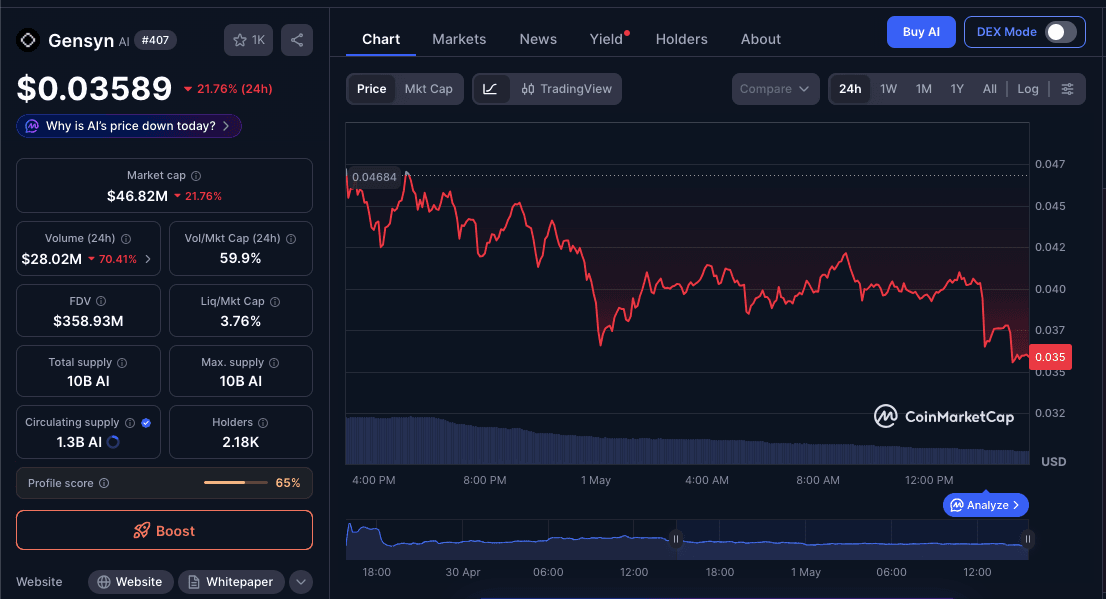
Task: Click the 0.035 current price tag
Action: pos(1050,357)
